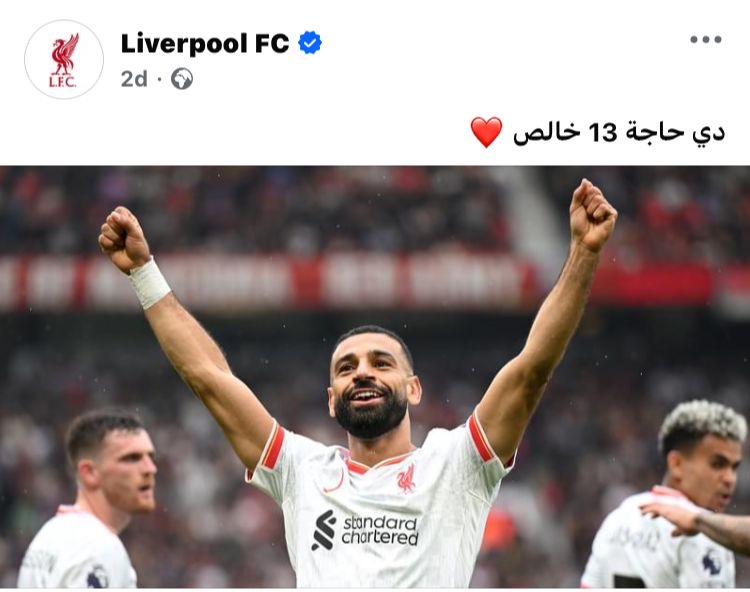
Task: Click the globe public audience icon
Action: tap(182, 79)
